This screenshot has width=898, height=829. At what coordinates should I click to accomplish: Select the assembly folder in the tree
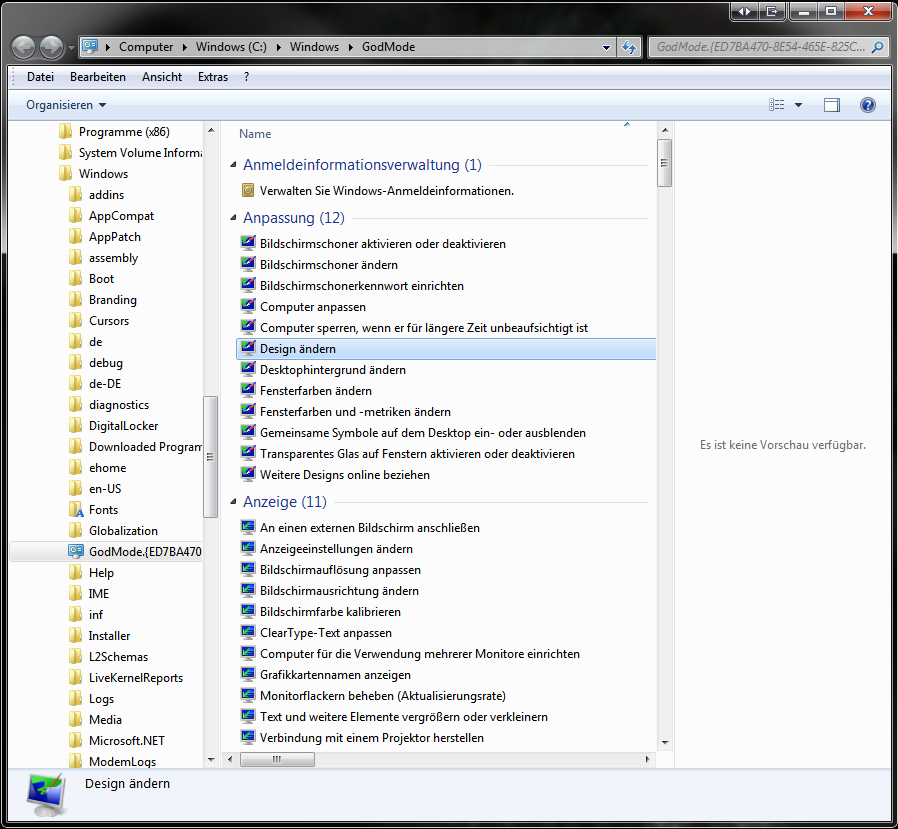tap(113, 258)
